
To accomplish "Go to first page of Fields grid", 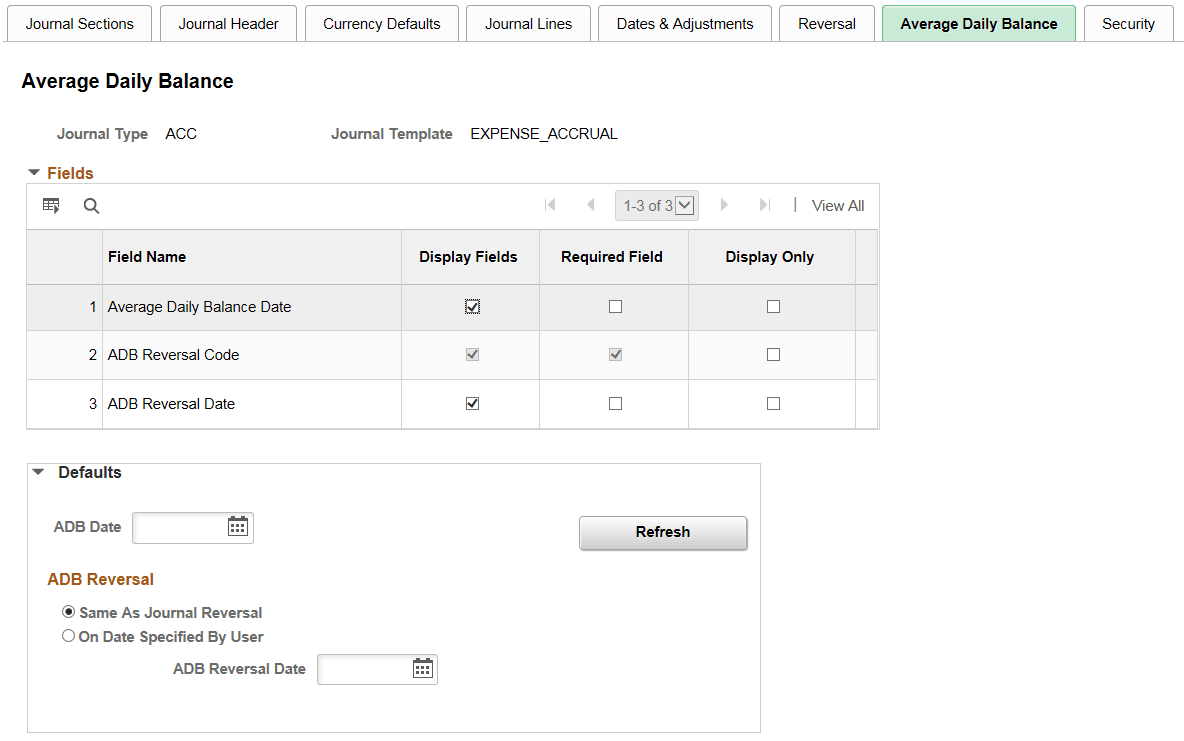I will pyautogui.click(x=550, y=205).
